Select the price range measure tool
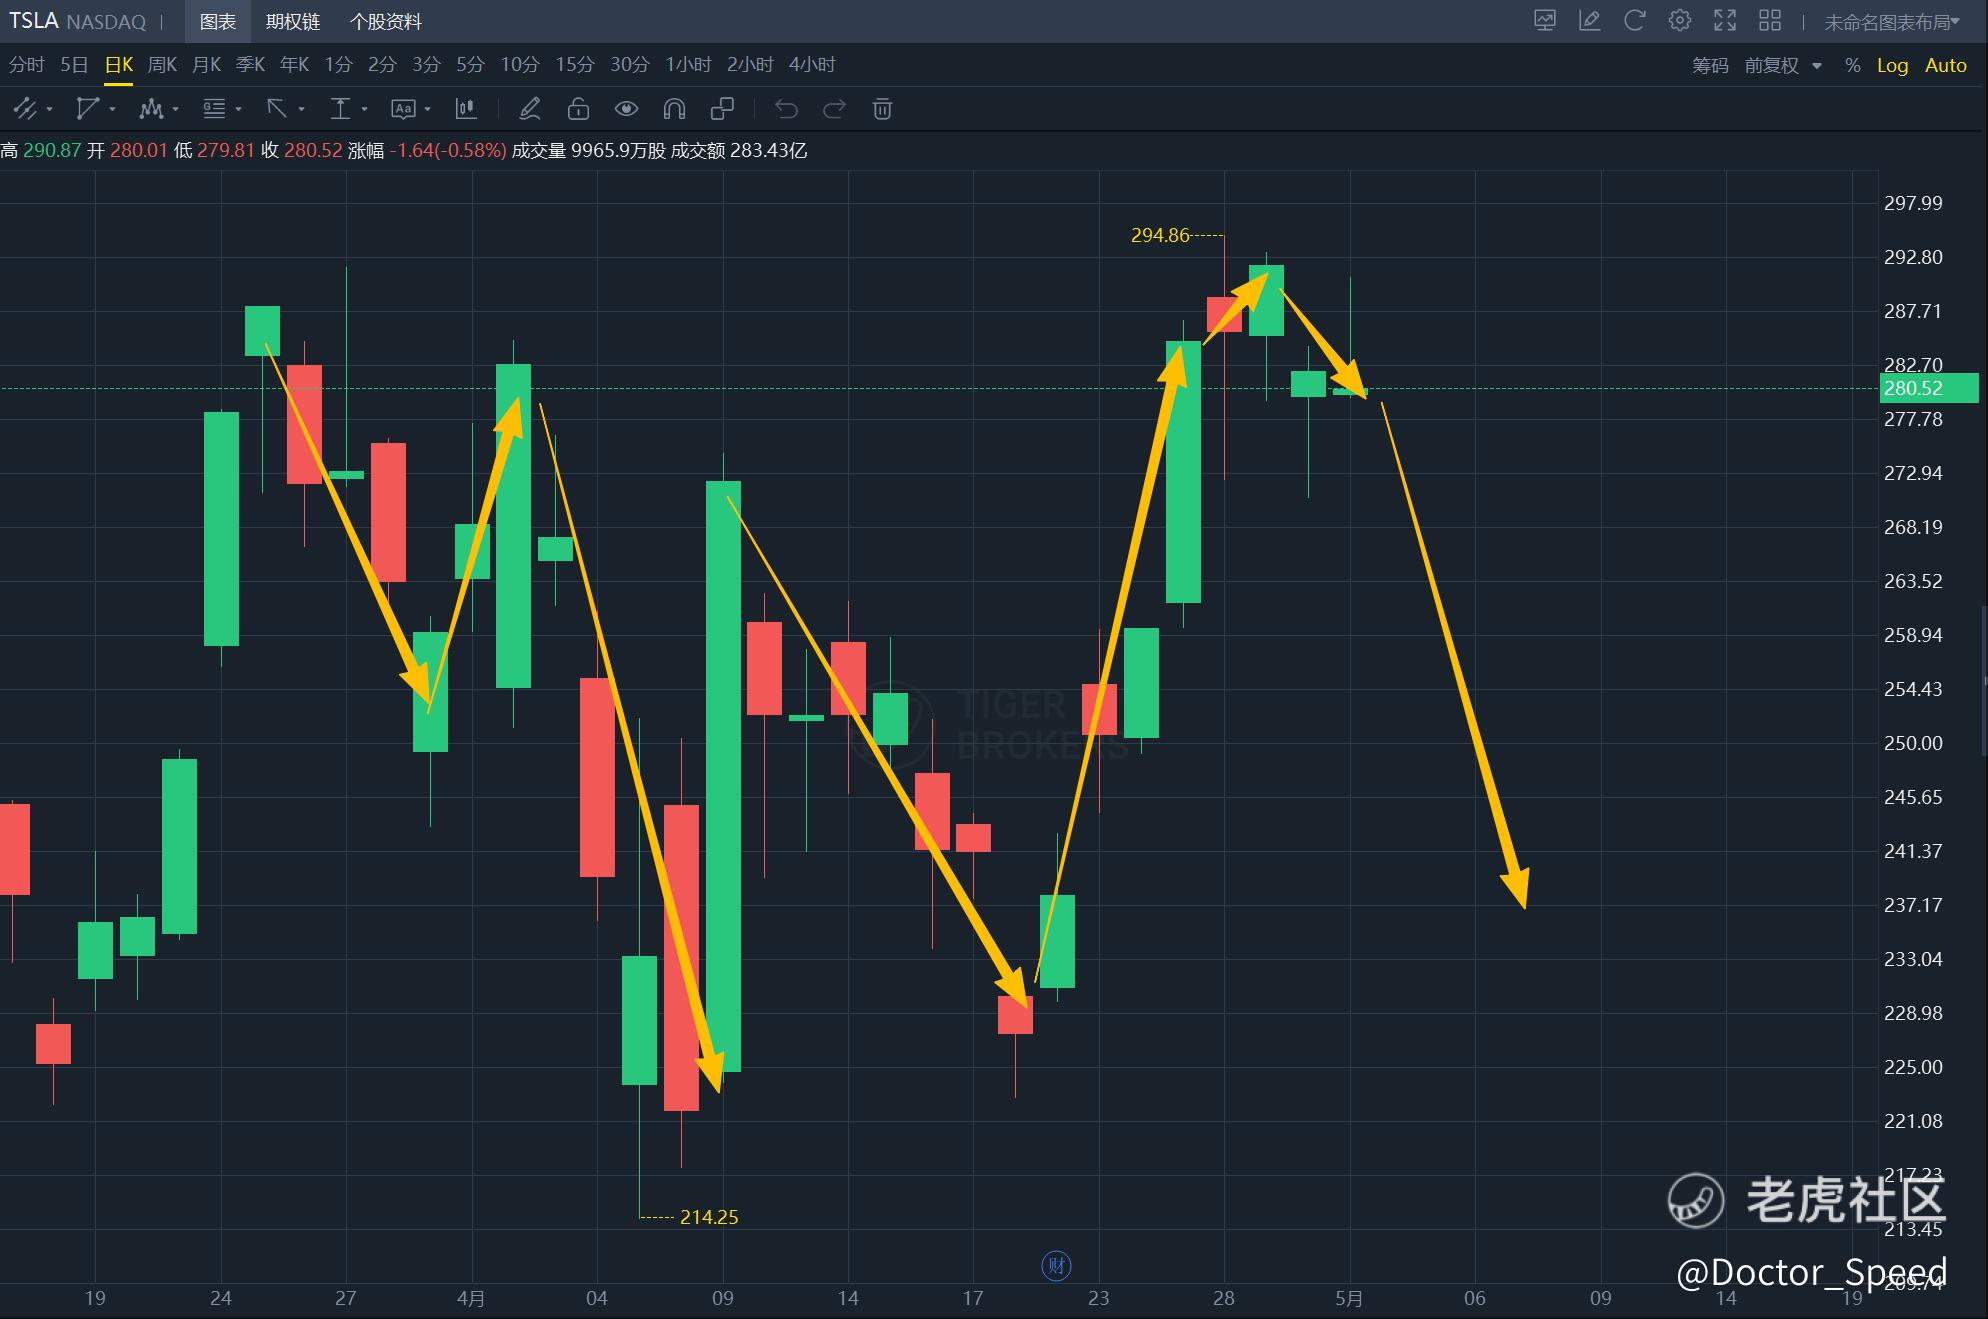Viewport: 1988px width, 1319px height. (340, 108)
